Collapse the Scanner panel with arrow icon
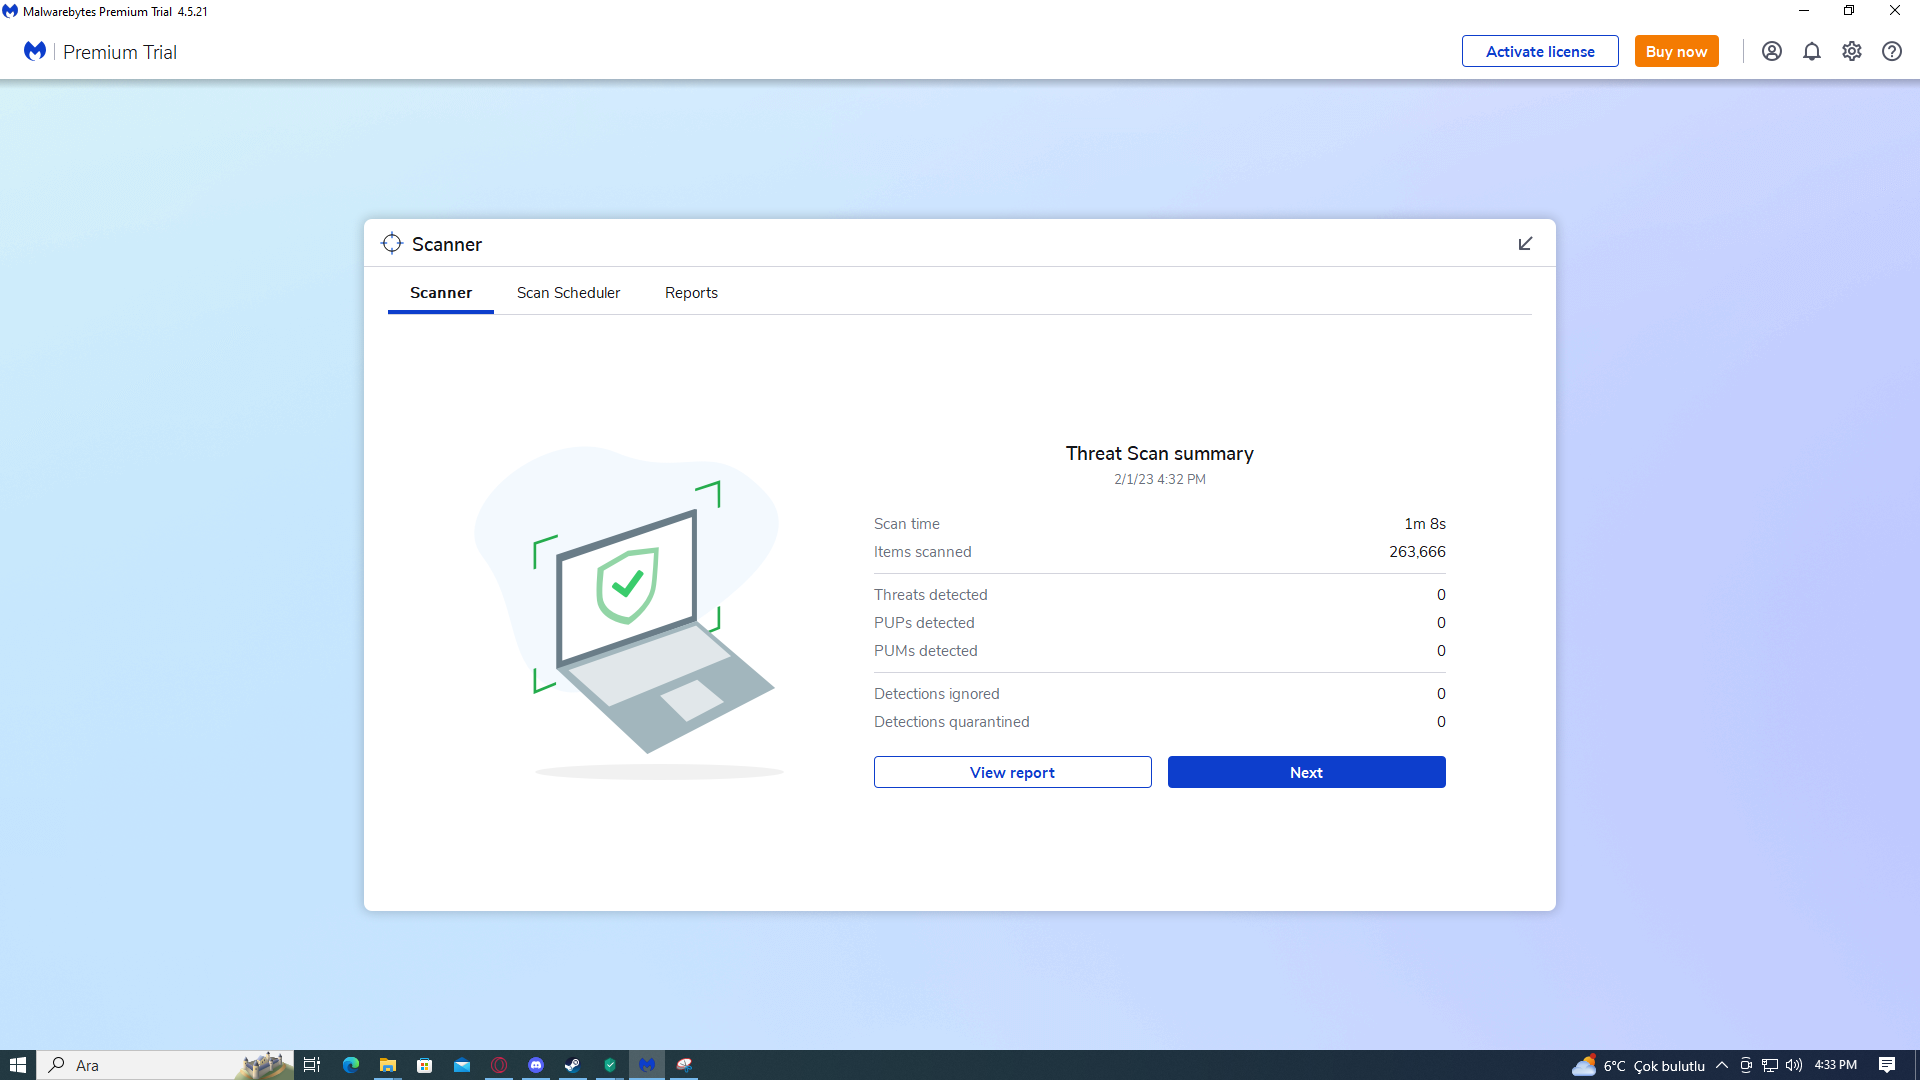Viewport: 1920px width, 1080px height. [x=1525, y=244]
